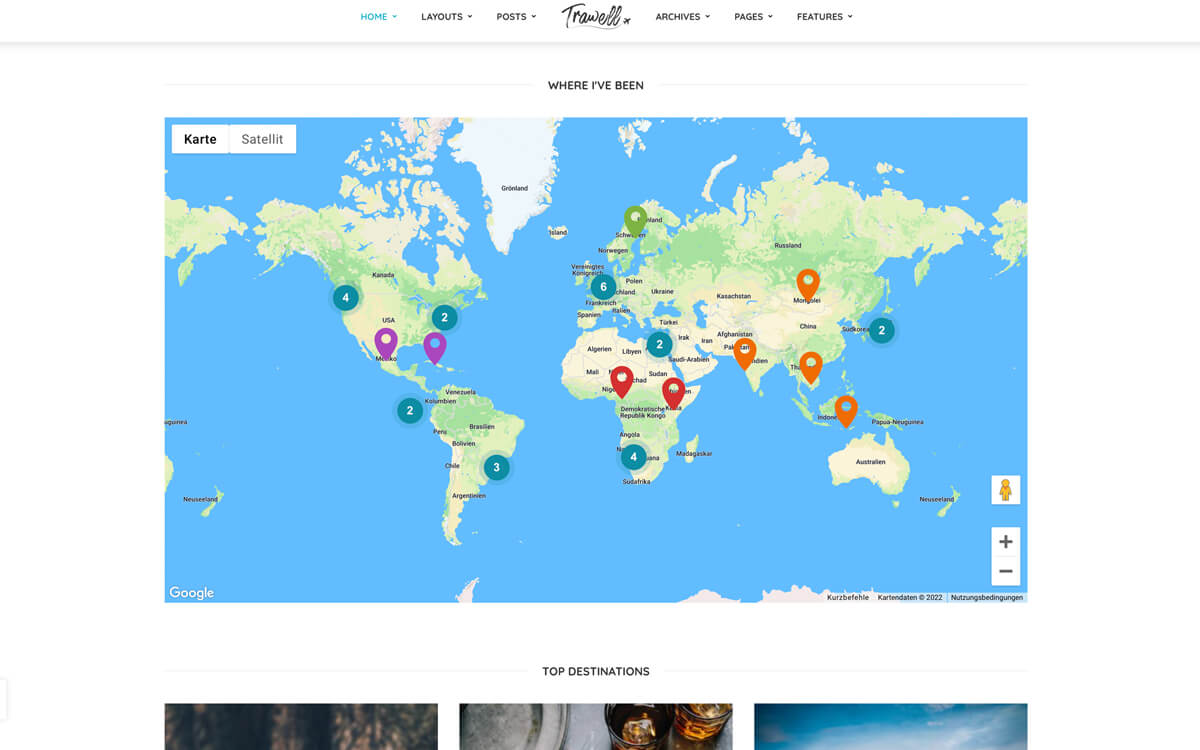This screenshot has width=1200, height=750.
Task: Open the cluster of 2 near Südkorea
Action: [881, 330]
